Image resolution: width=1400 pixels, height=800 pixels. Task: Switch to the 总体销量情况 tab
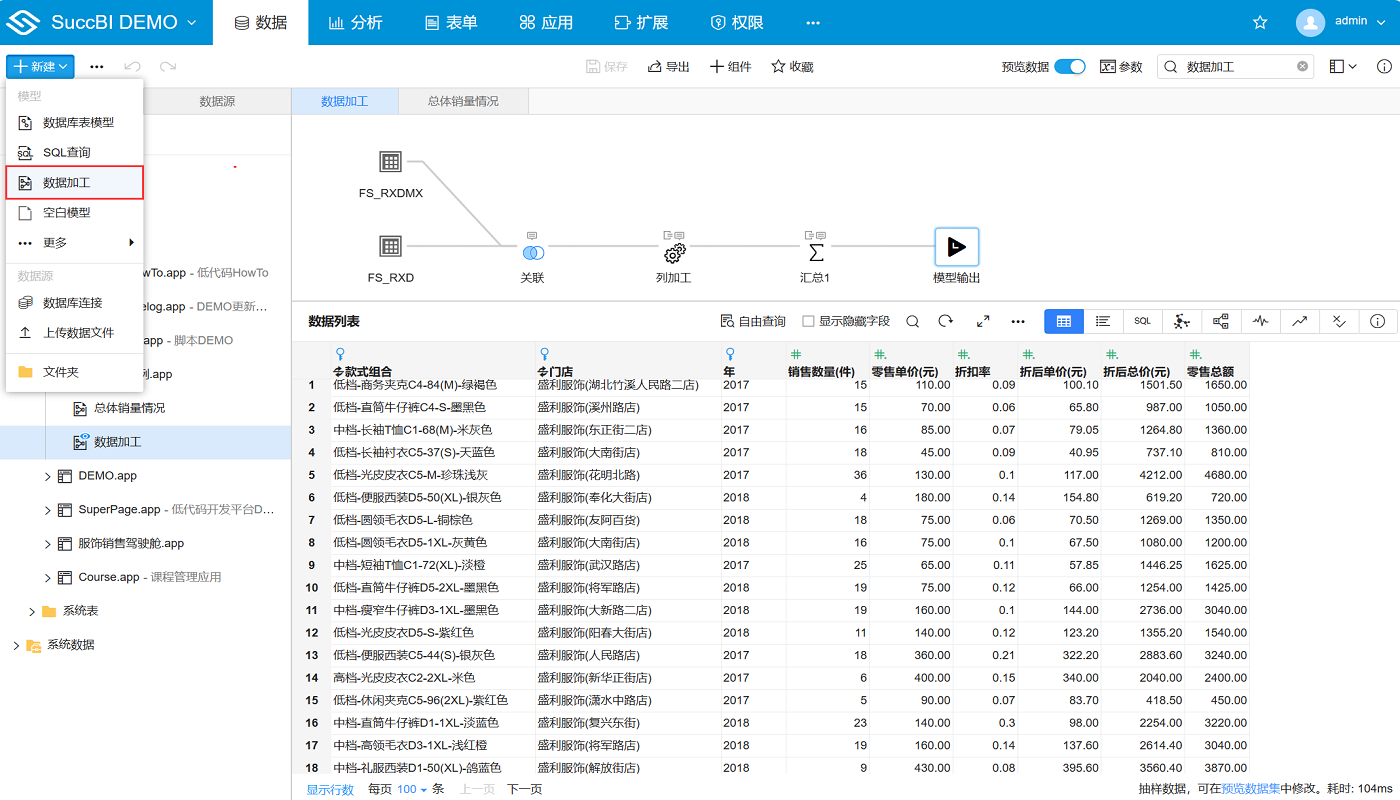pos(463,101)
